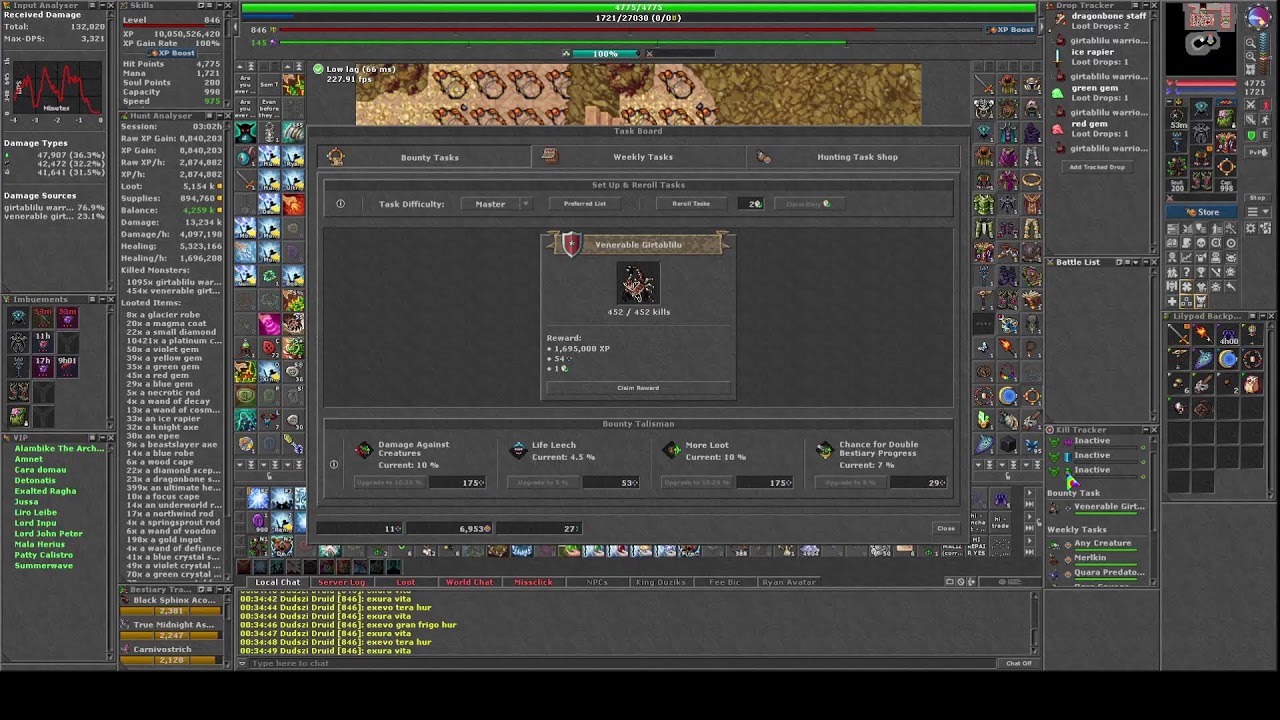Switch to Local Chat channel tab
Image resolution: width=1280 pixels, height=720 pixels.
[277, 582]
